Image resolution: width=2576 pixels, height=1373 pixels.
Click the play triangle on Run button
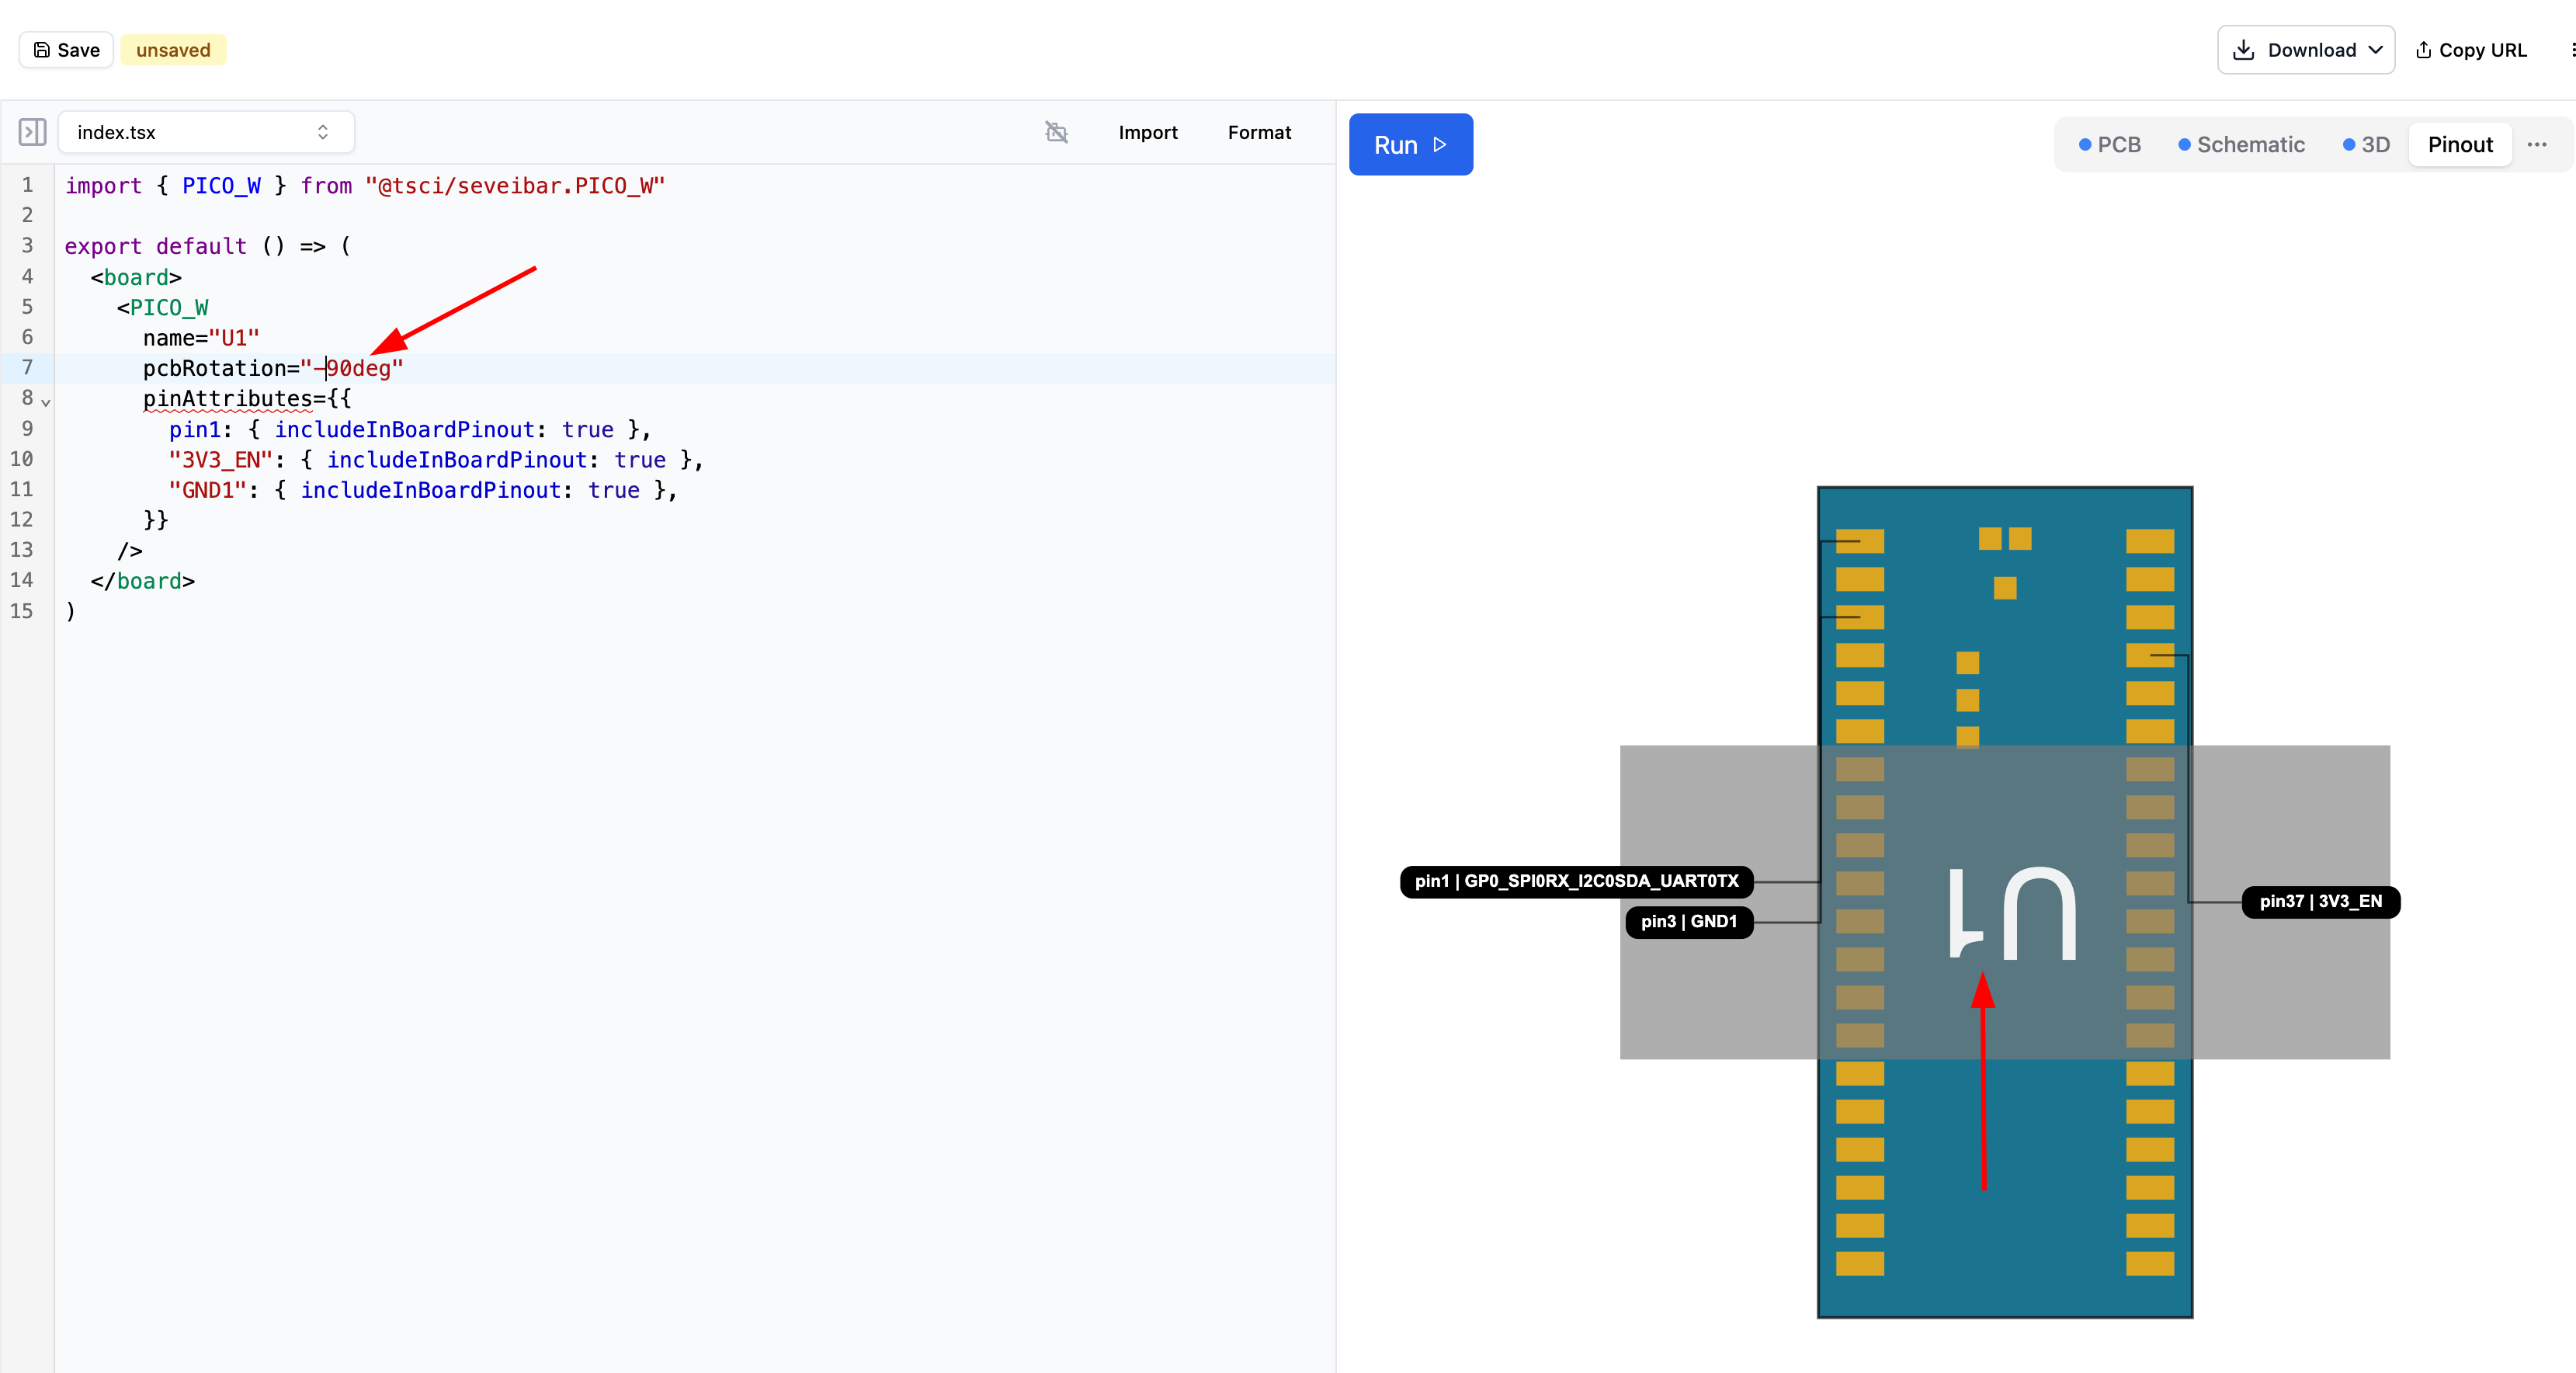pyautogui.click(x=1440, y=145)
